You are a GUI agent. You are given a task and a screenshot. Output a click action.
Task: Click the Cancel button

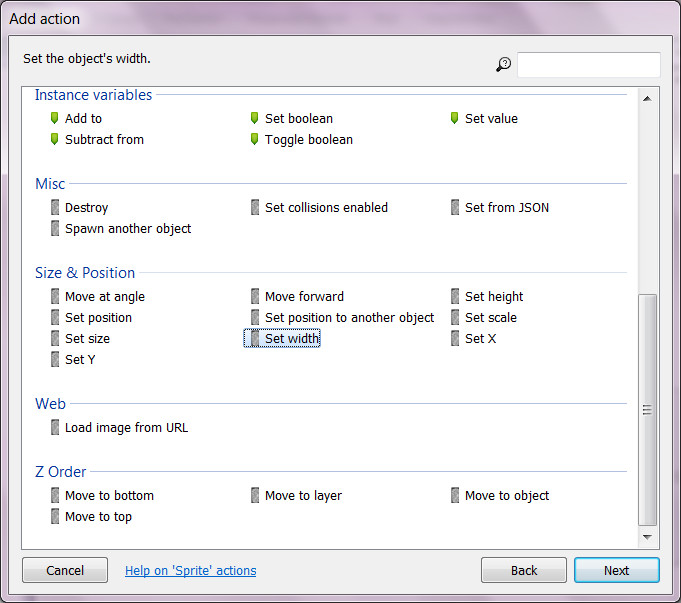(x=65, y=571)
